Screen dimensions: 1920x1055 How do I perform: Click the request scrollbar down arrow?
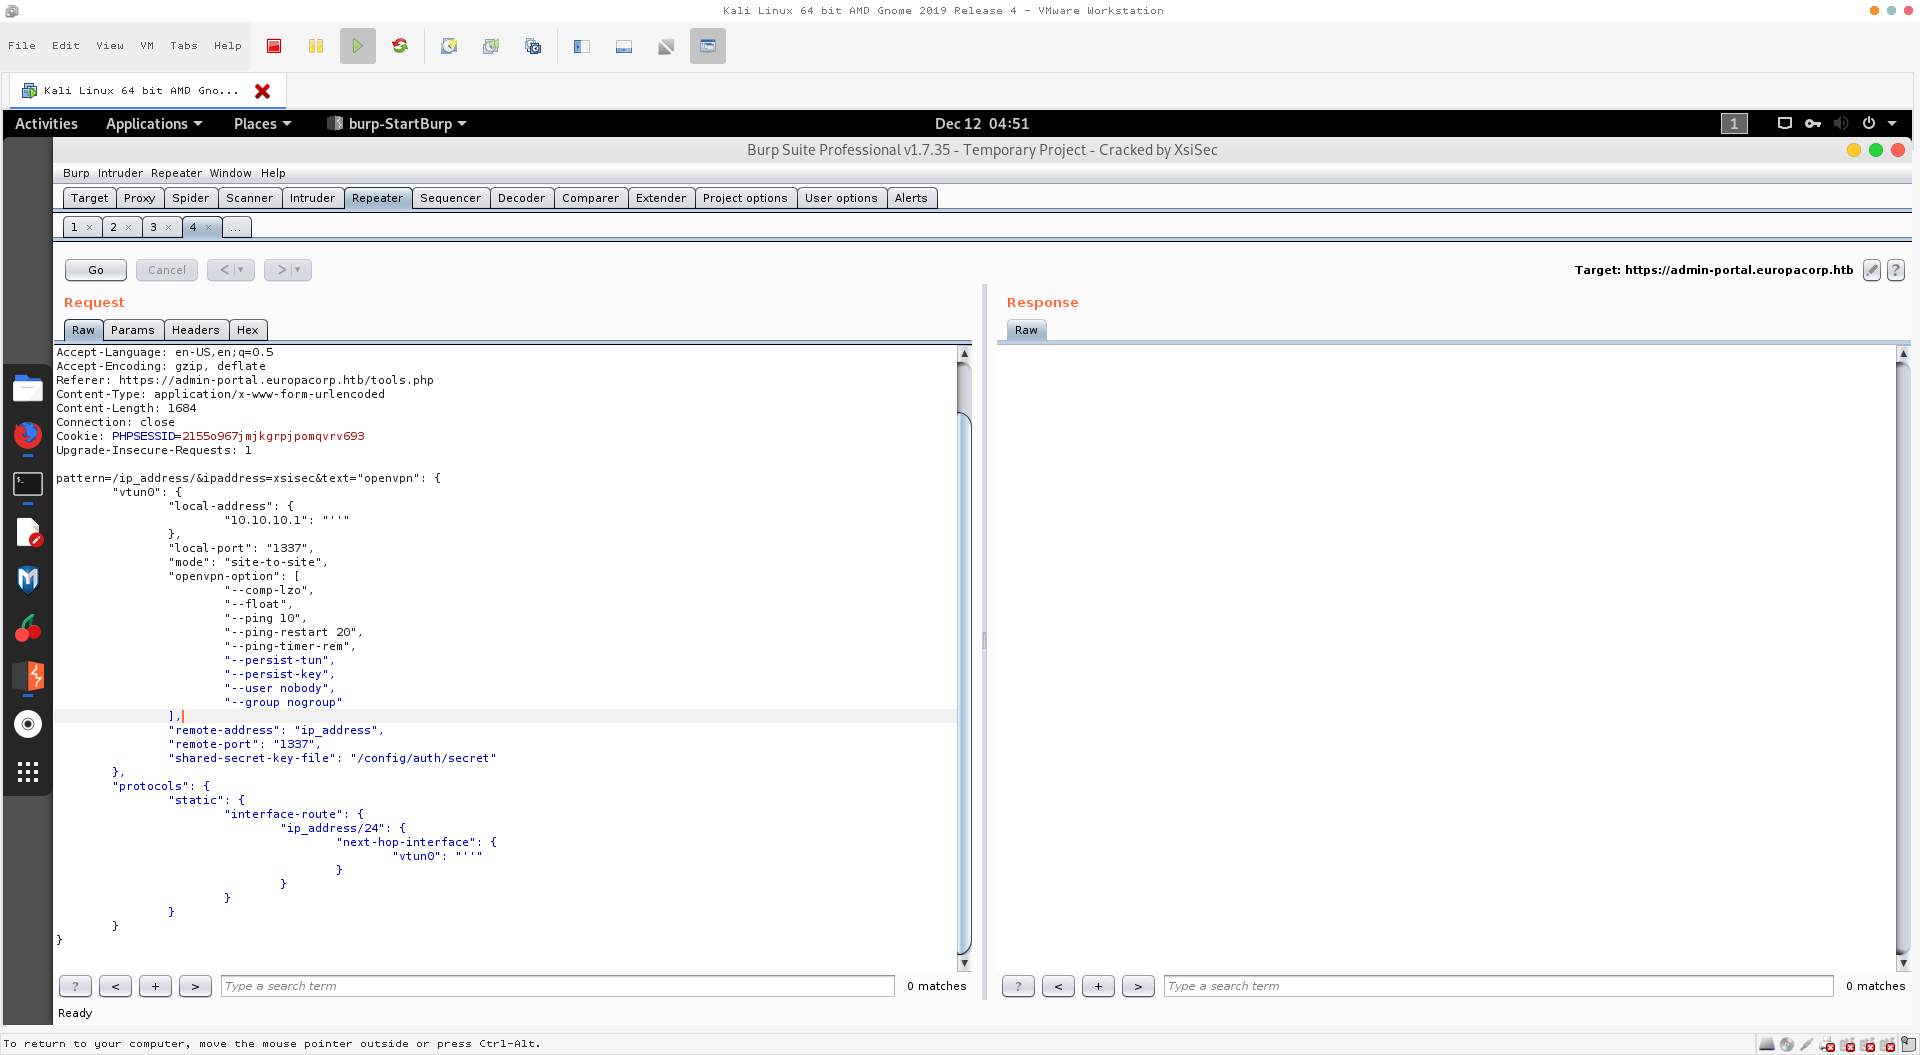[964, 964]
